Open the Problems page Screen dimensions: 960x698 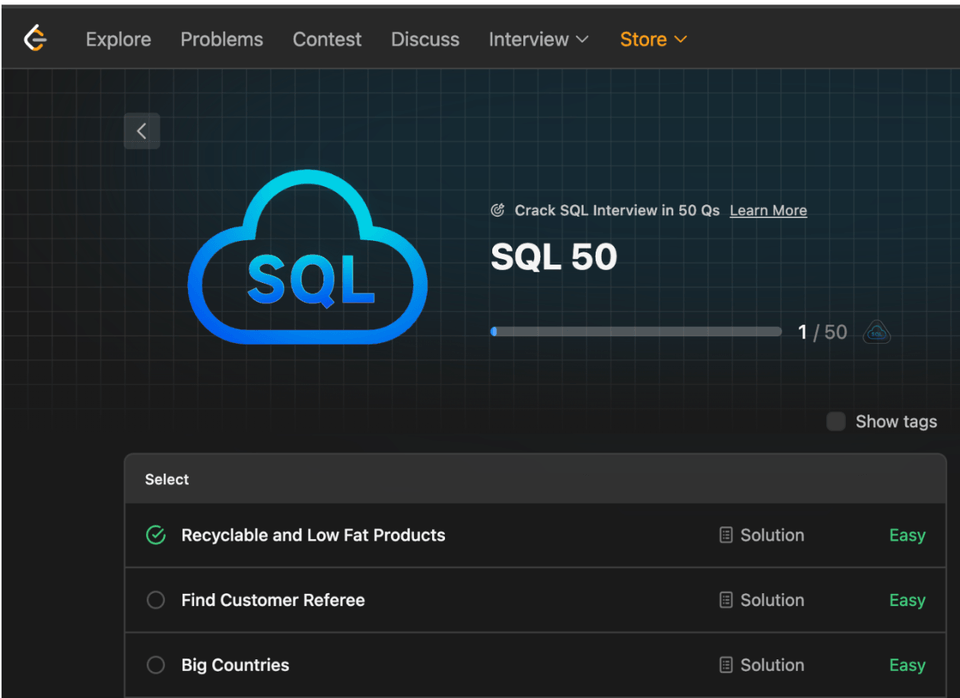pyautogui.click(x=222, y=39)
